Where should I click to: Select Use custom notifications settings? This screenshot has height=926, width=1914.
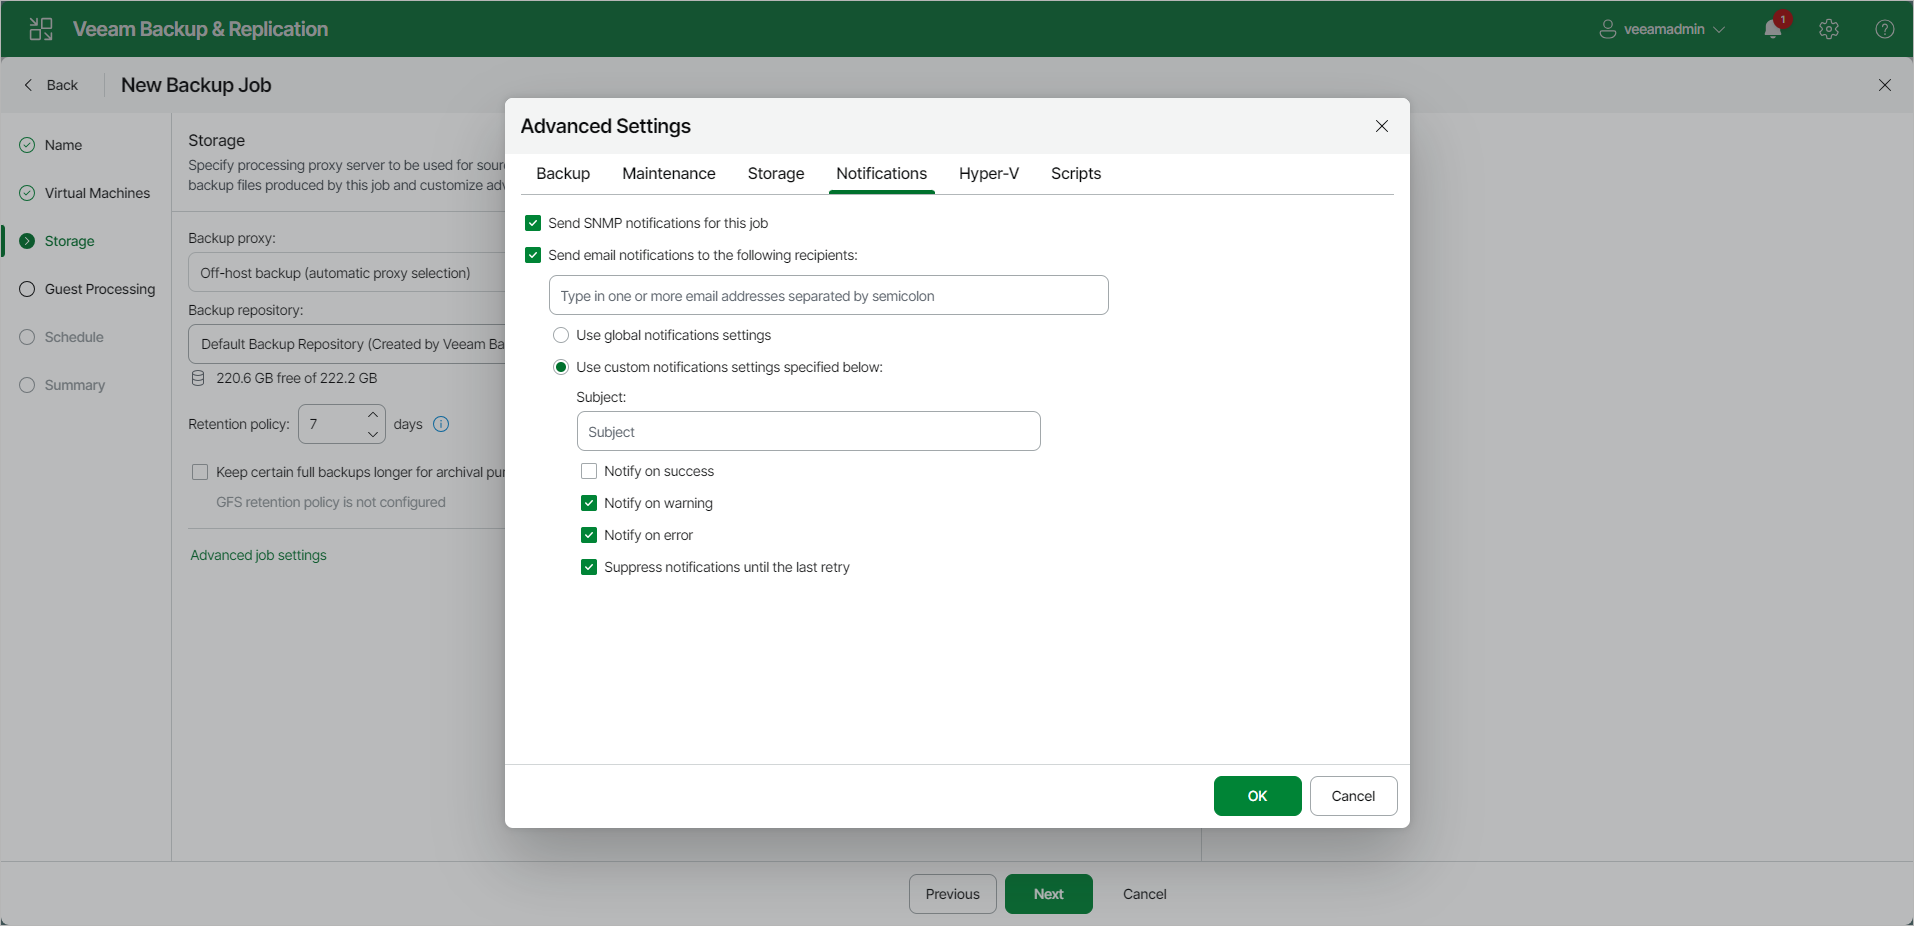coord(561,367)
